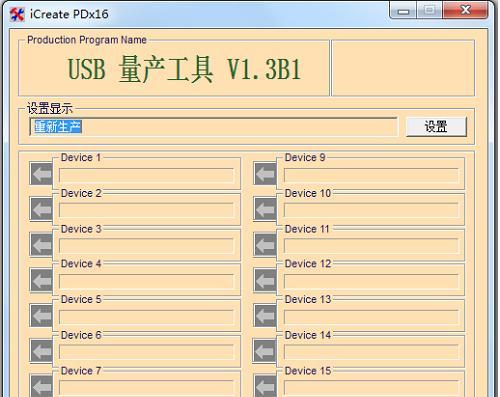Click the 设置显示 text field with 重新生产
The height and width of the screenshot is (397, 500).
[x=213, y=127]
